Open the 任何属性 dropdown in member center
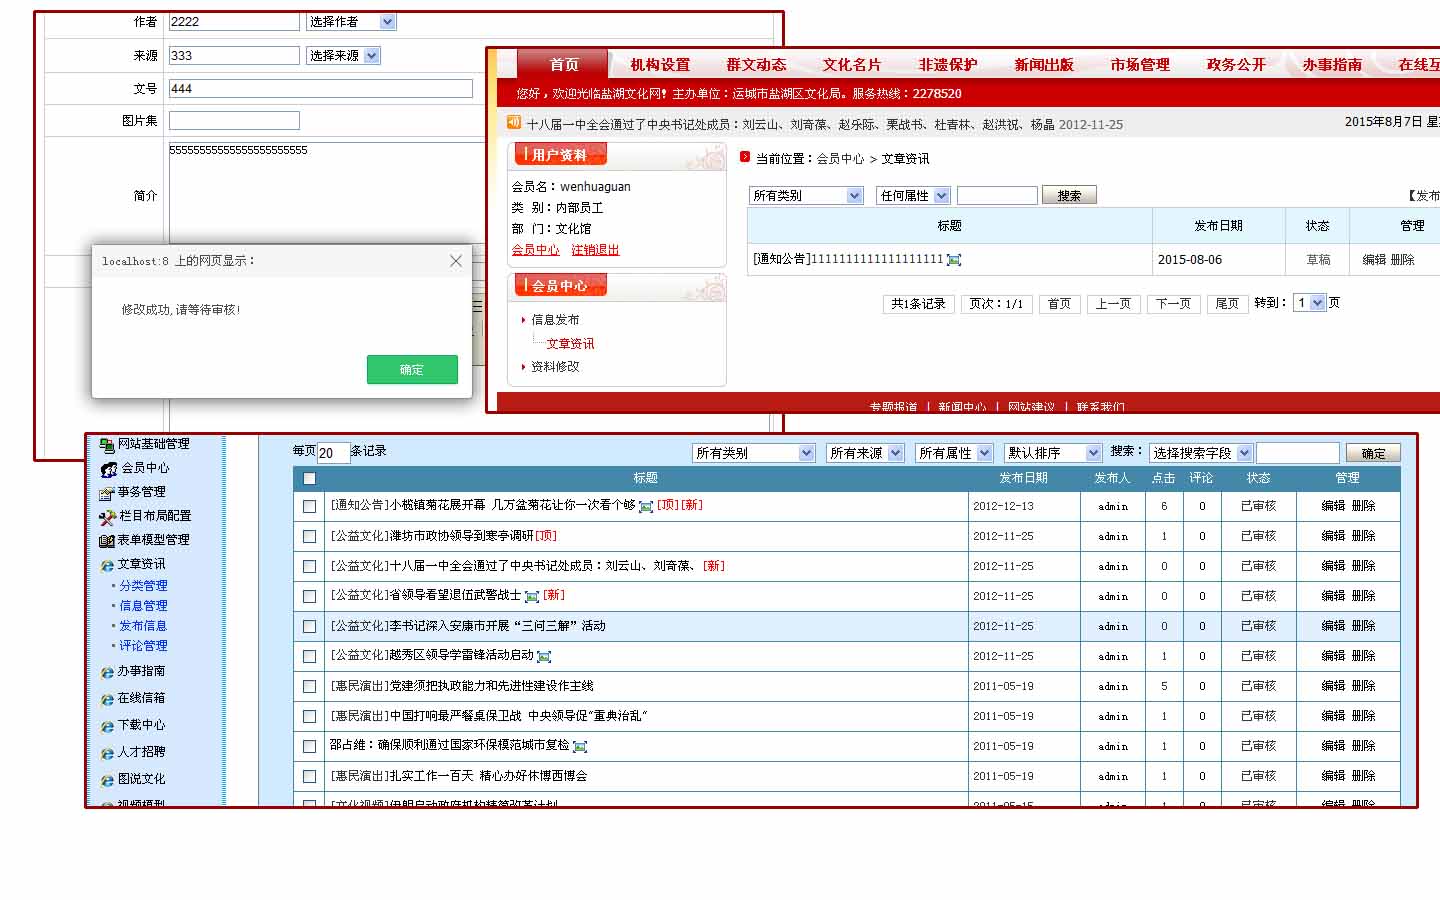 [x=912, y=196]
